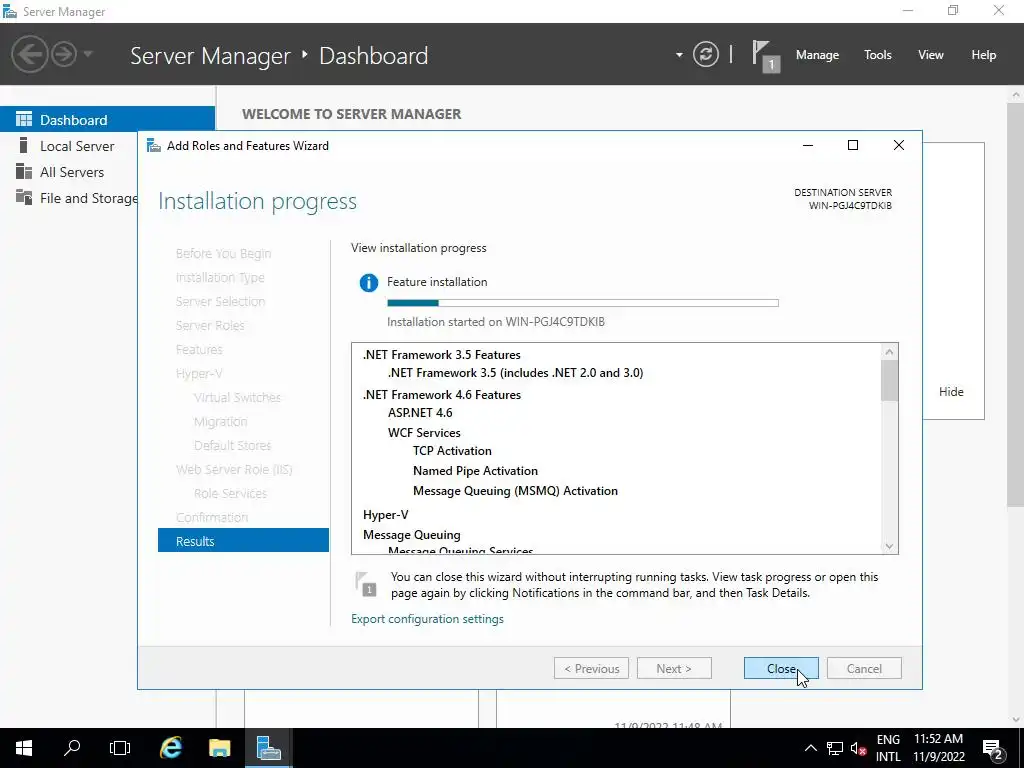Click the Server Manager main scrollbar thumb
The height and width of the screenshot is (768, 1024).
click(1016, 304)
